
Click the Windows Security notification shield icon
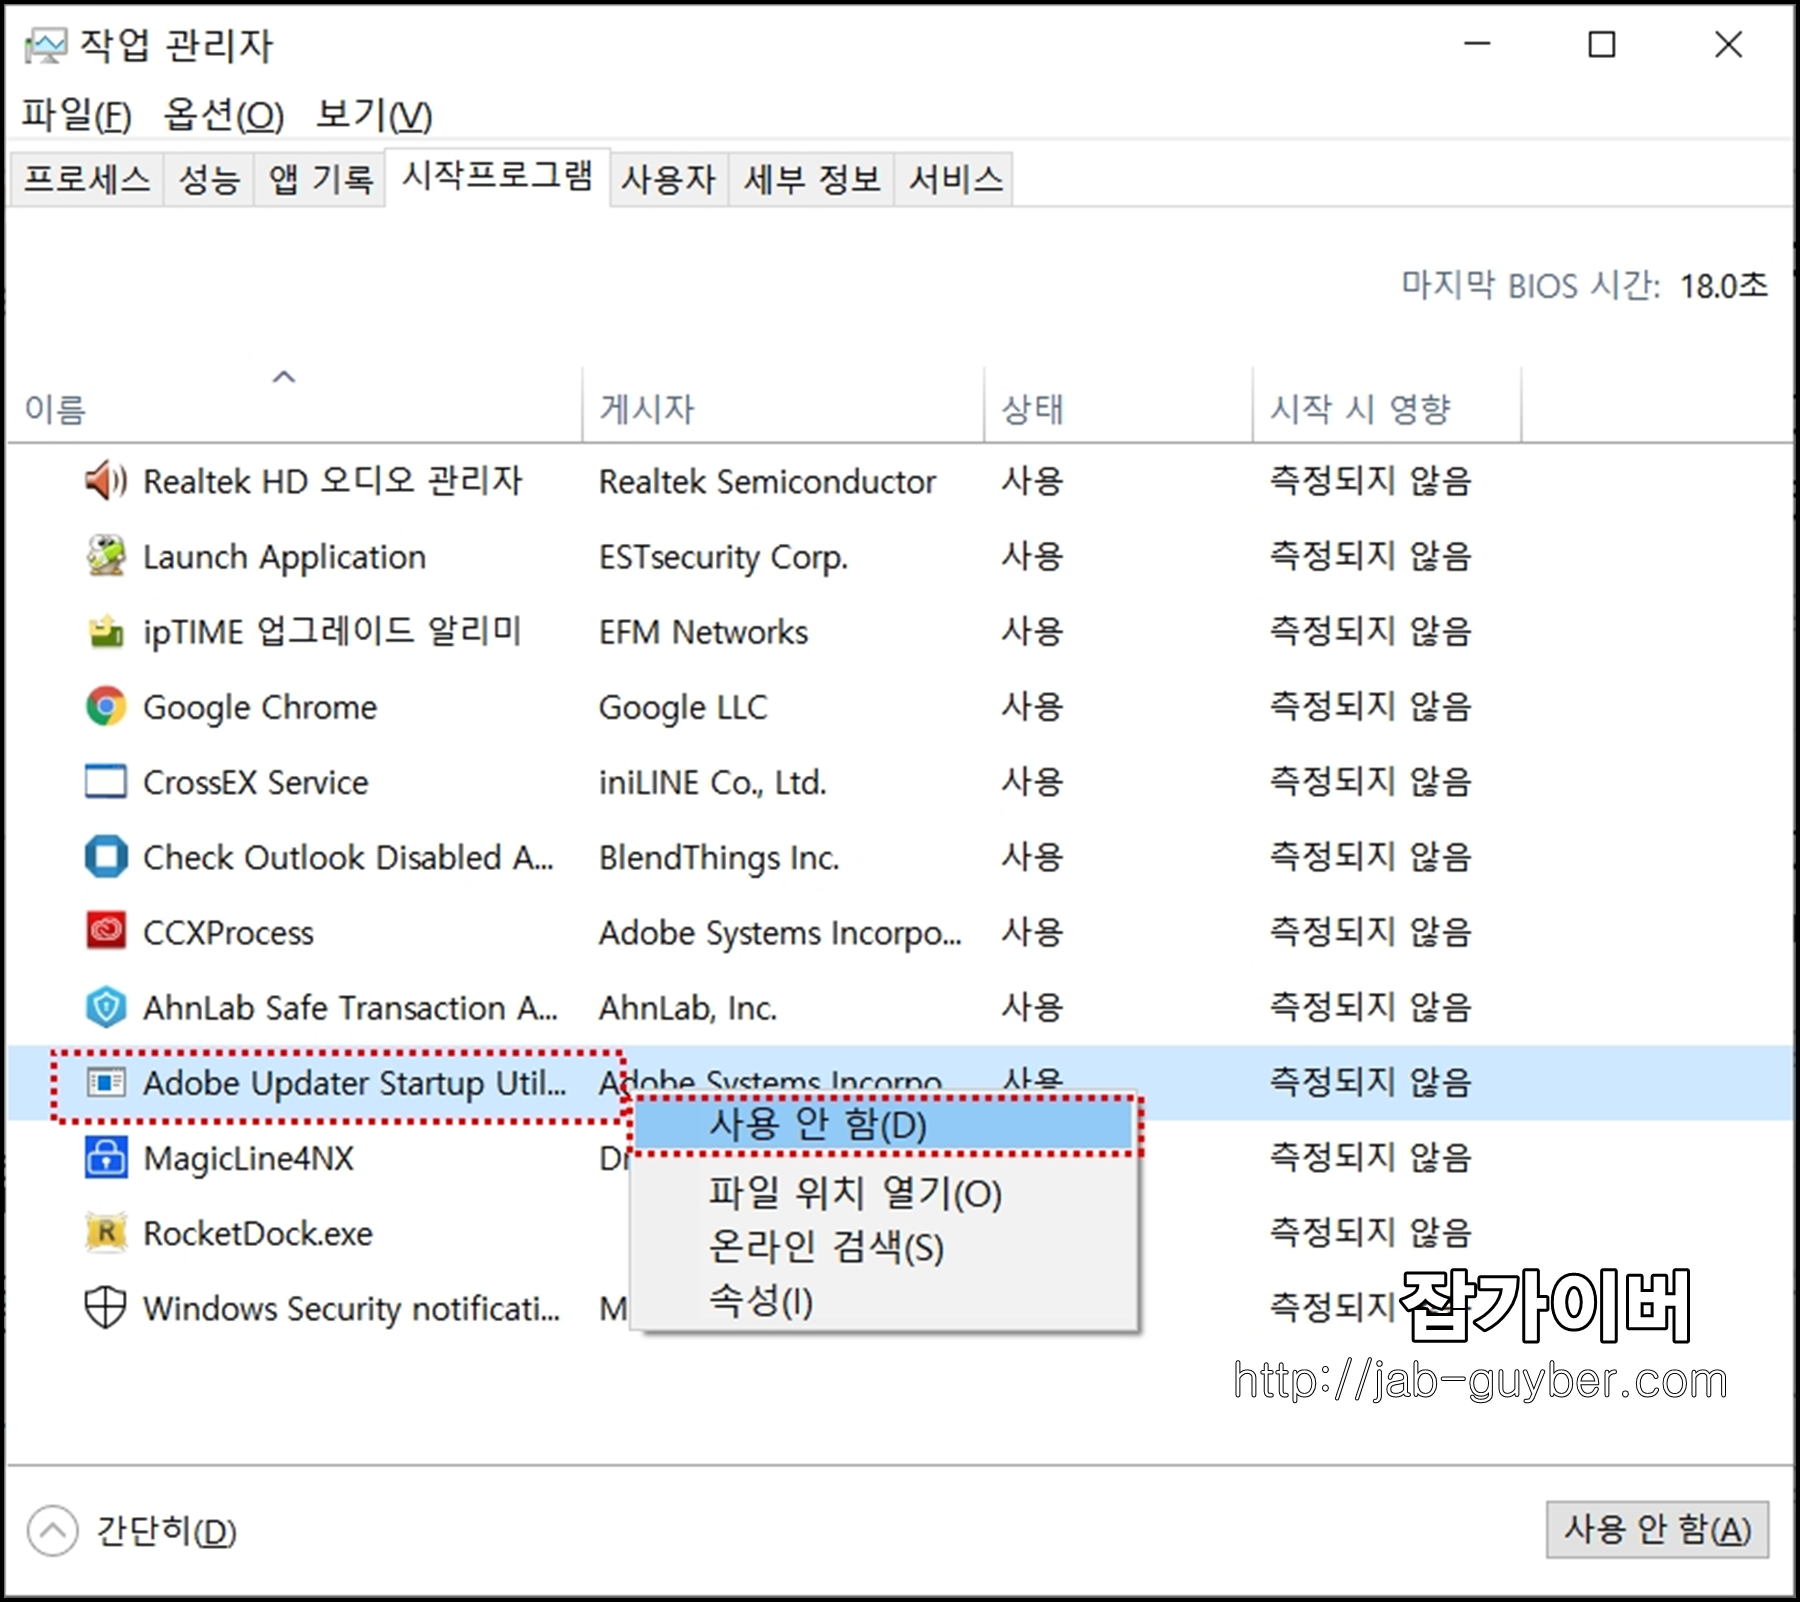point(105,1308)
